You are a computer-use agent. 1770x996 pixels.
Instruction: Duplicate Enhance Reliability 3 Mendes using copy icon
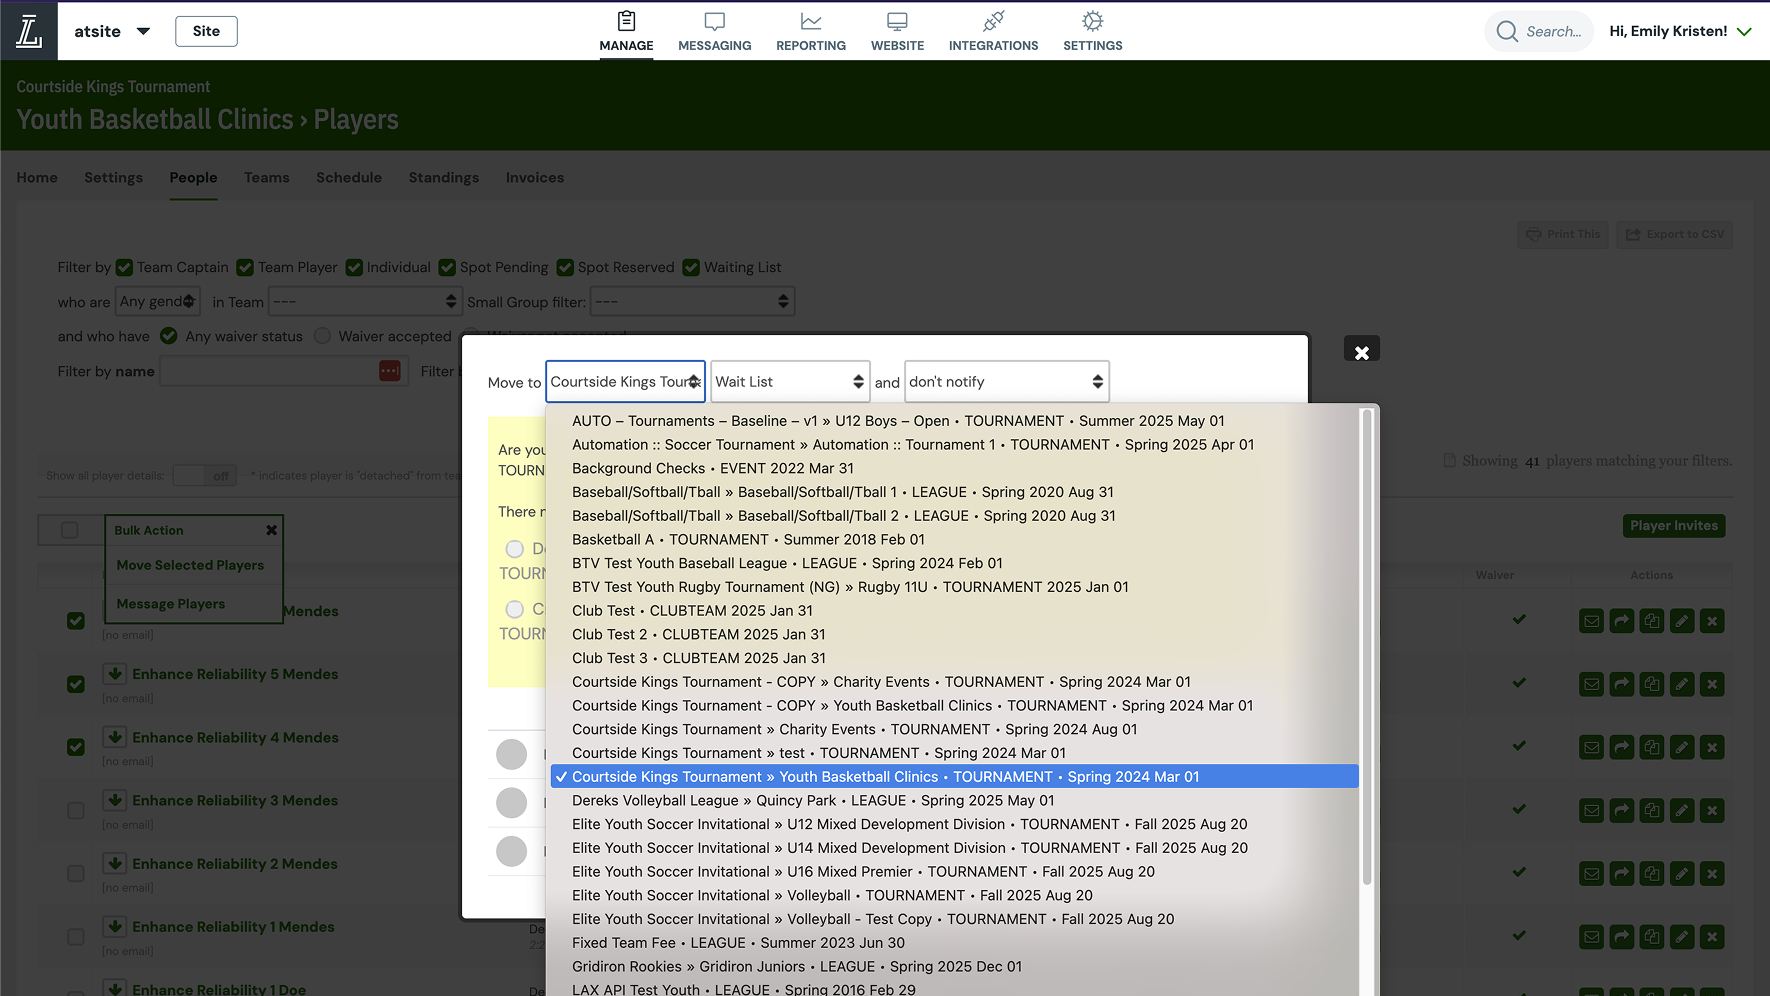pyautogui.click(x=1651, y=810)
